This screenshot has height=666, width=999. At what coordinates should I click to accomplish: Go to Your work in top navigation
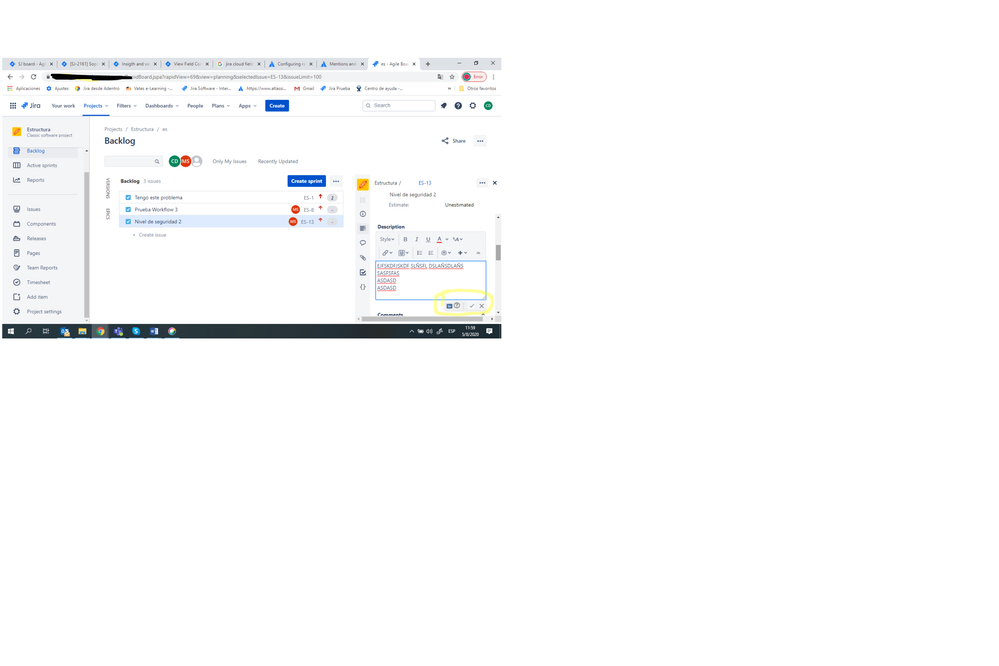coord(63,106)
